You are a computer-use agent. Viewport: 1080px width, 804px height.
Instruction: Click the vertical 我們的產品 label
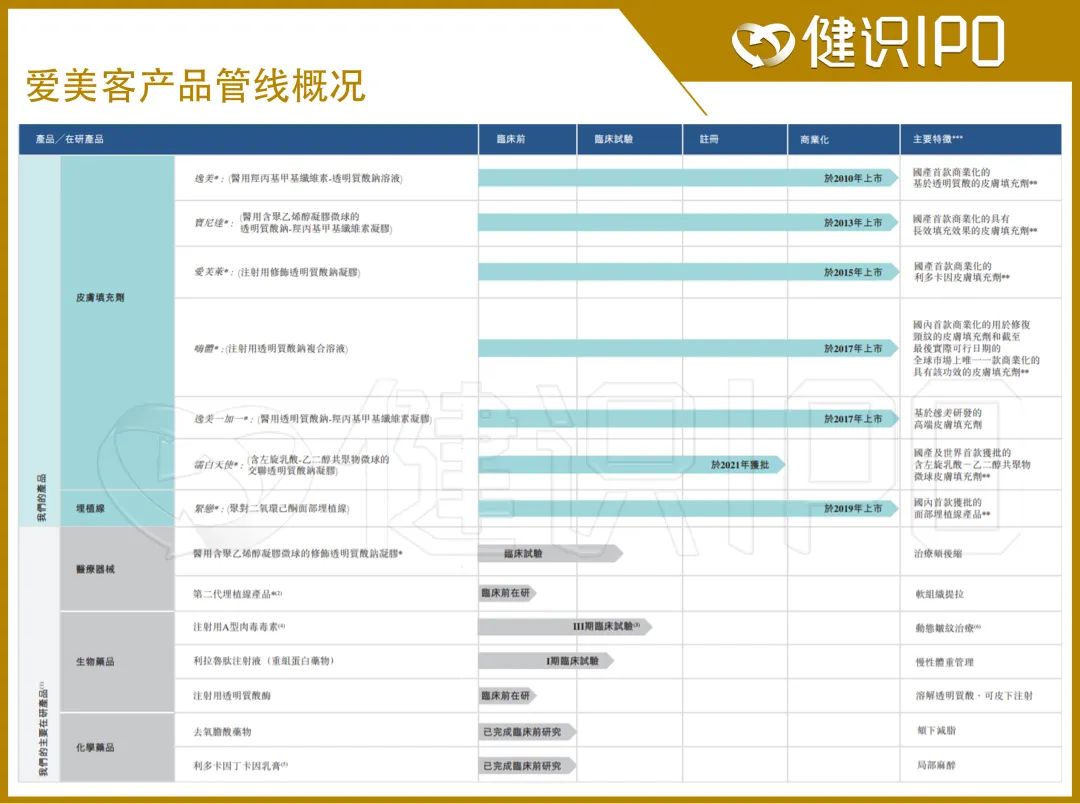42,497
